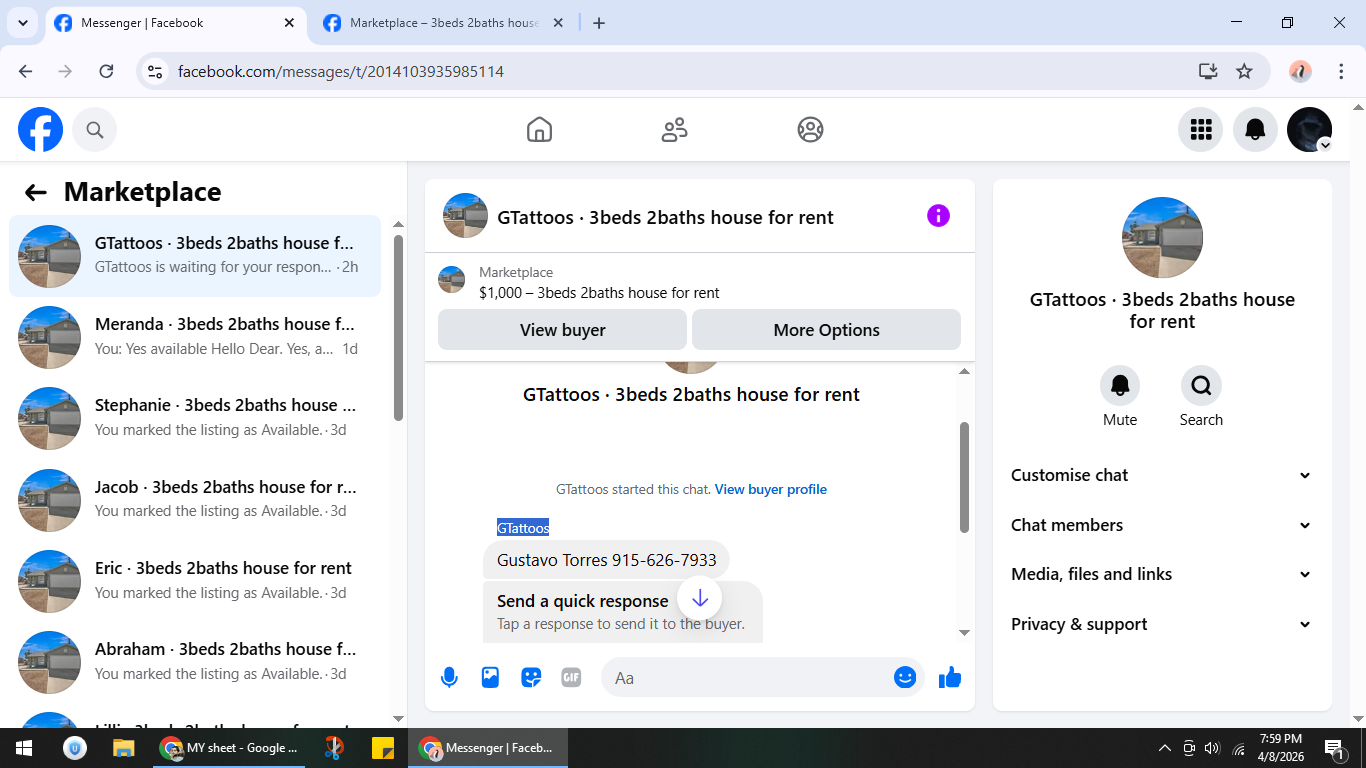Mute this conversation with the bell icon

(x=1120, y=385)
